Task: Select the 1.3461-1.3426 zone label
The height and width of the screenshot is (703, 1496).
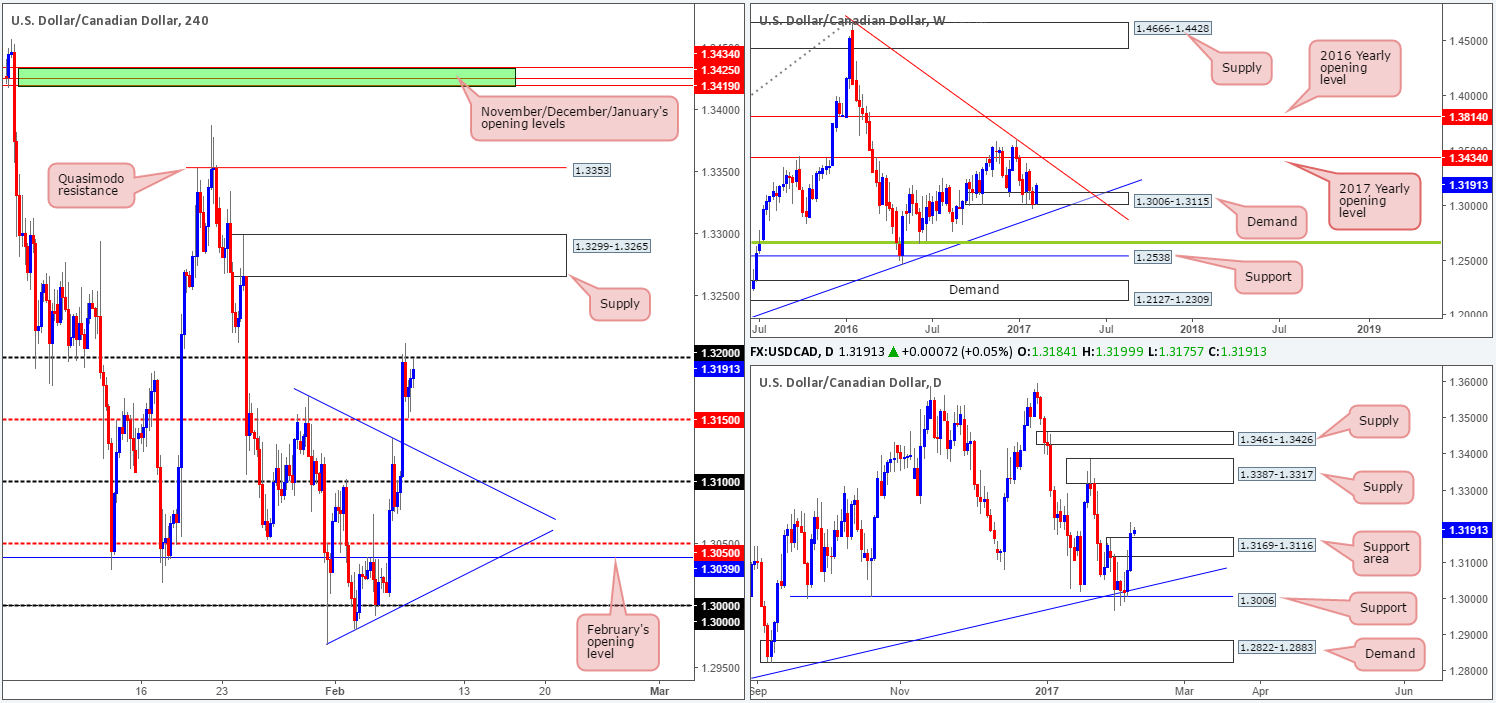Action: pos(1277,437)
